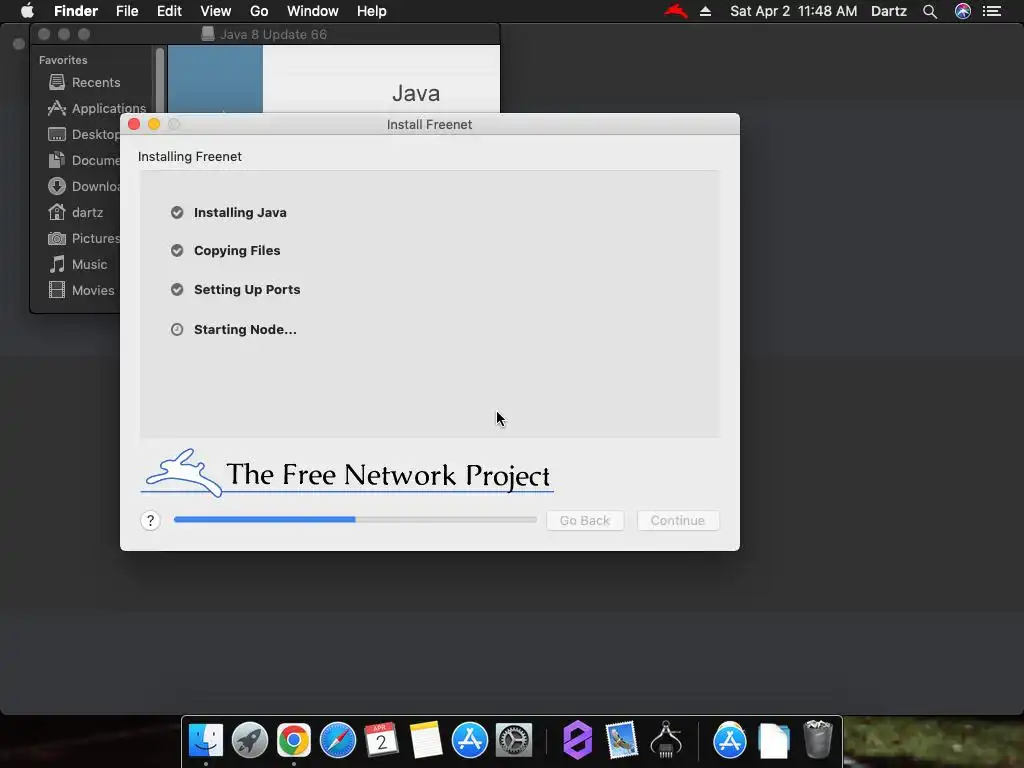Click the Installing Java step checkmark

click(x=177, y=212)
